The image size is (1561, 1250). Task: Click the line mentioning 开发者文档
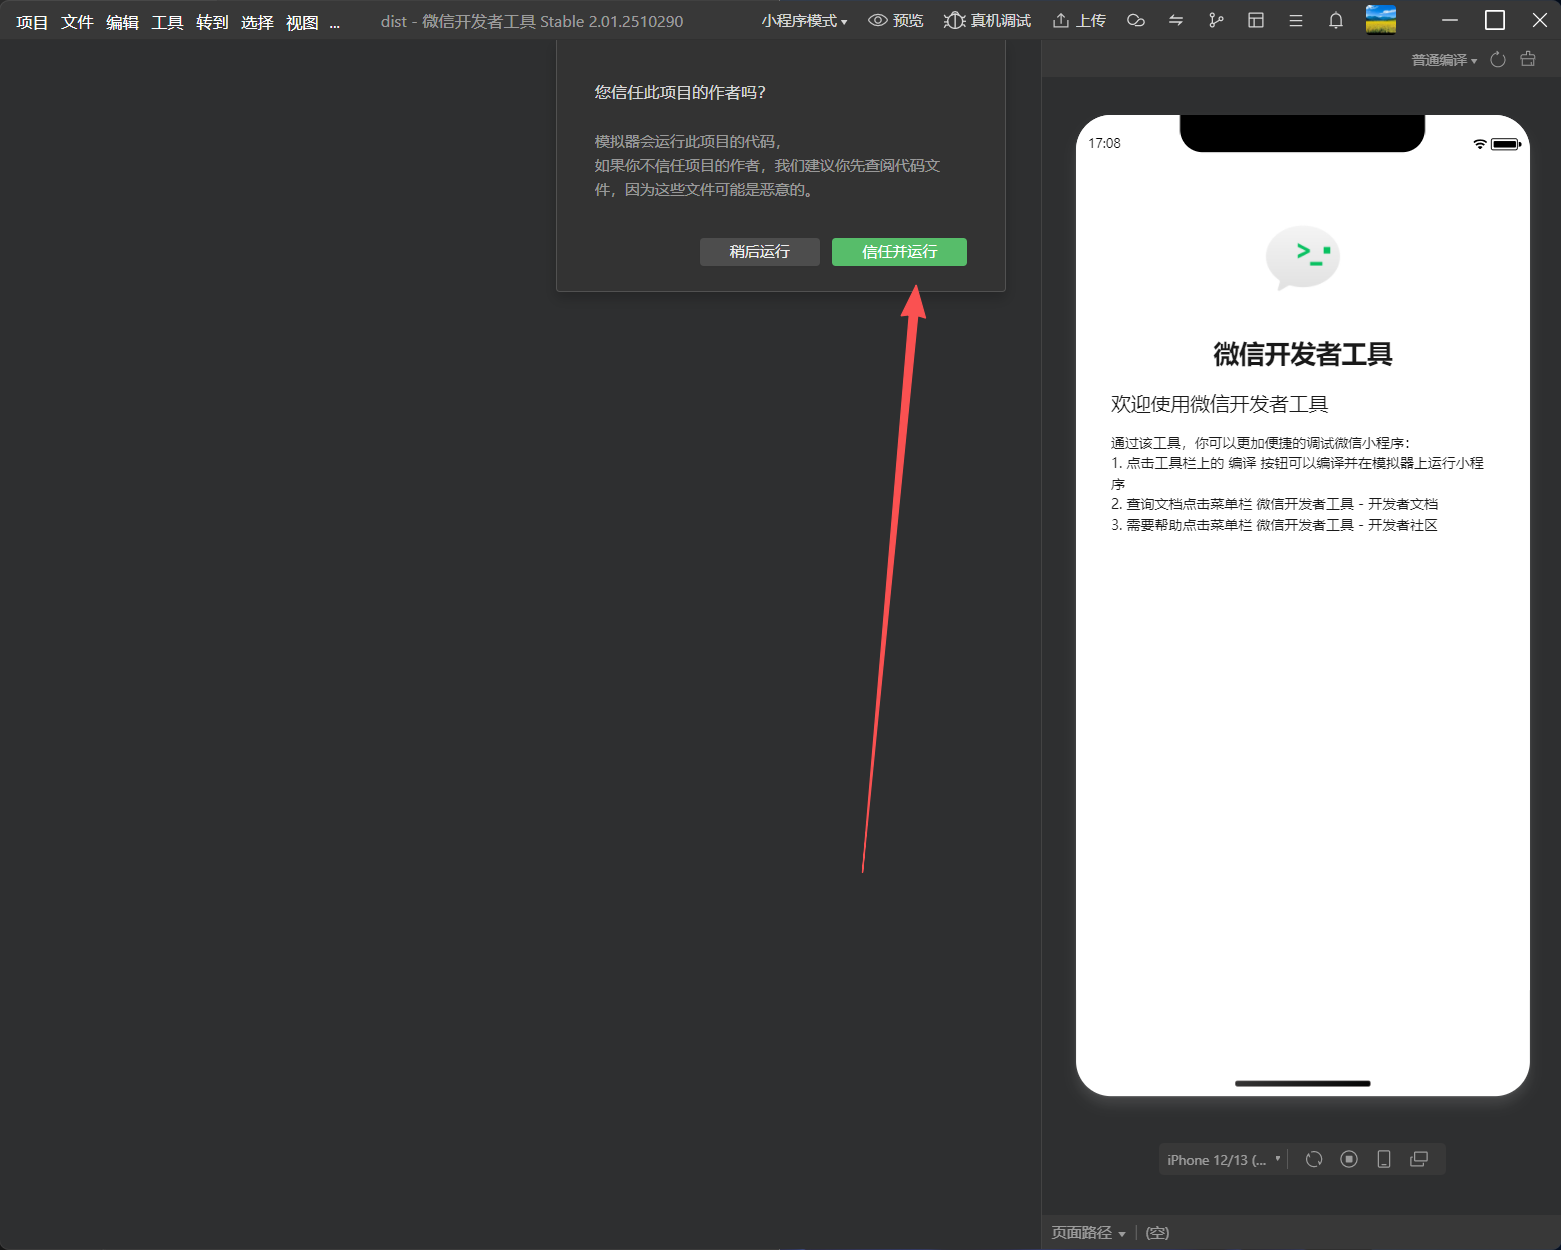[1274, 504]
